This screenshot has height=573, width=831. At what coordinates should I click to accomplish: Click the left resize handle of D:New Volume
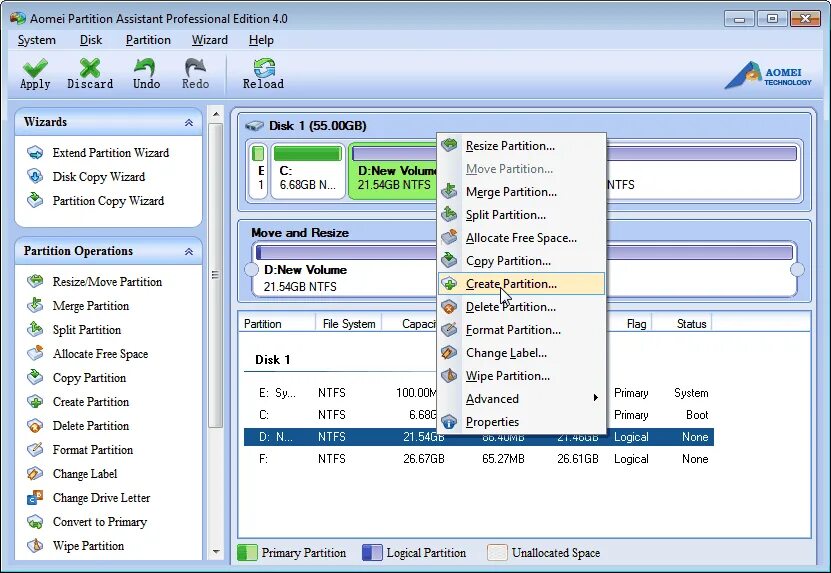251,269
